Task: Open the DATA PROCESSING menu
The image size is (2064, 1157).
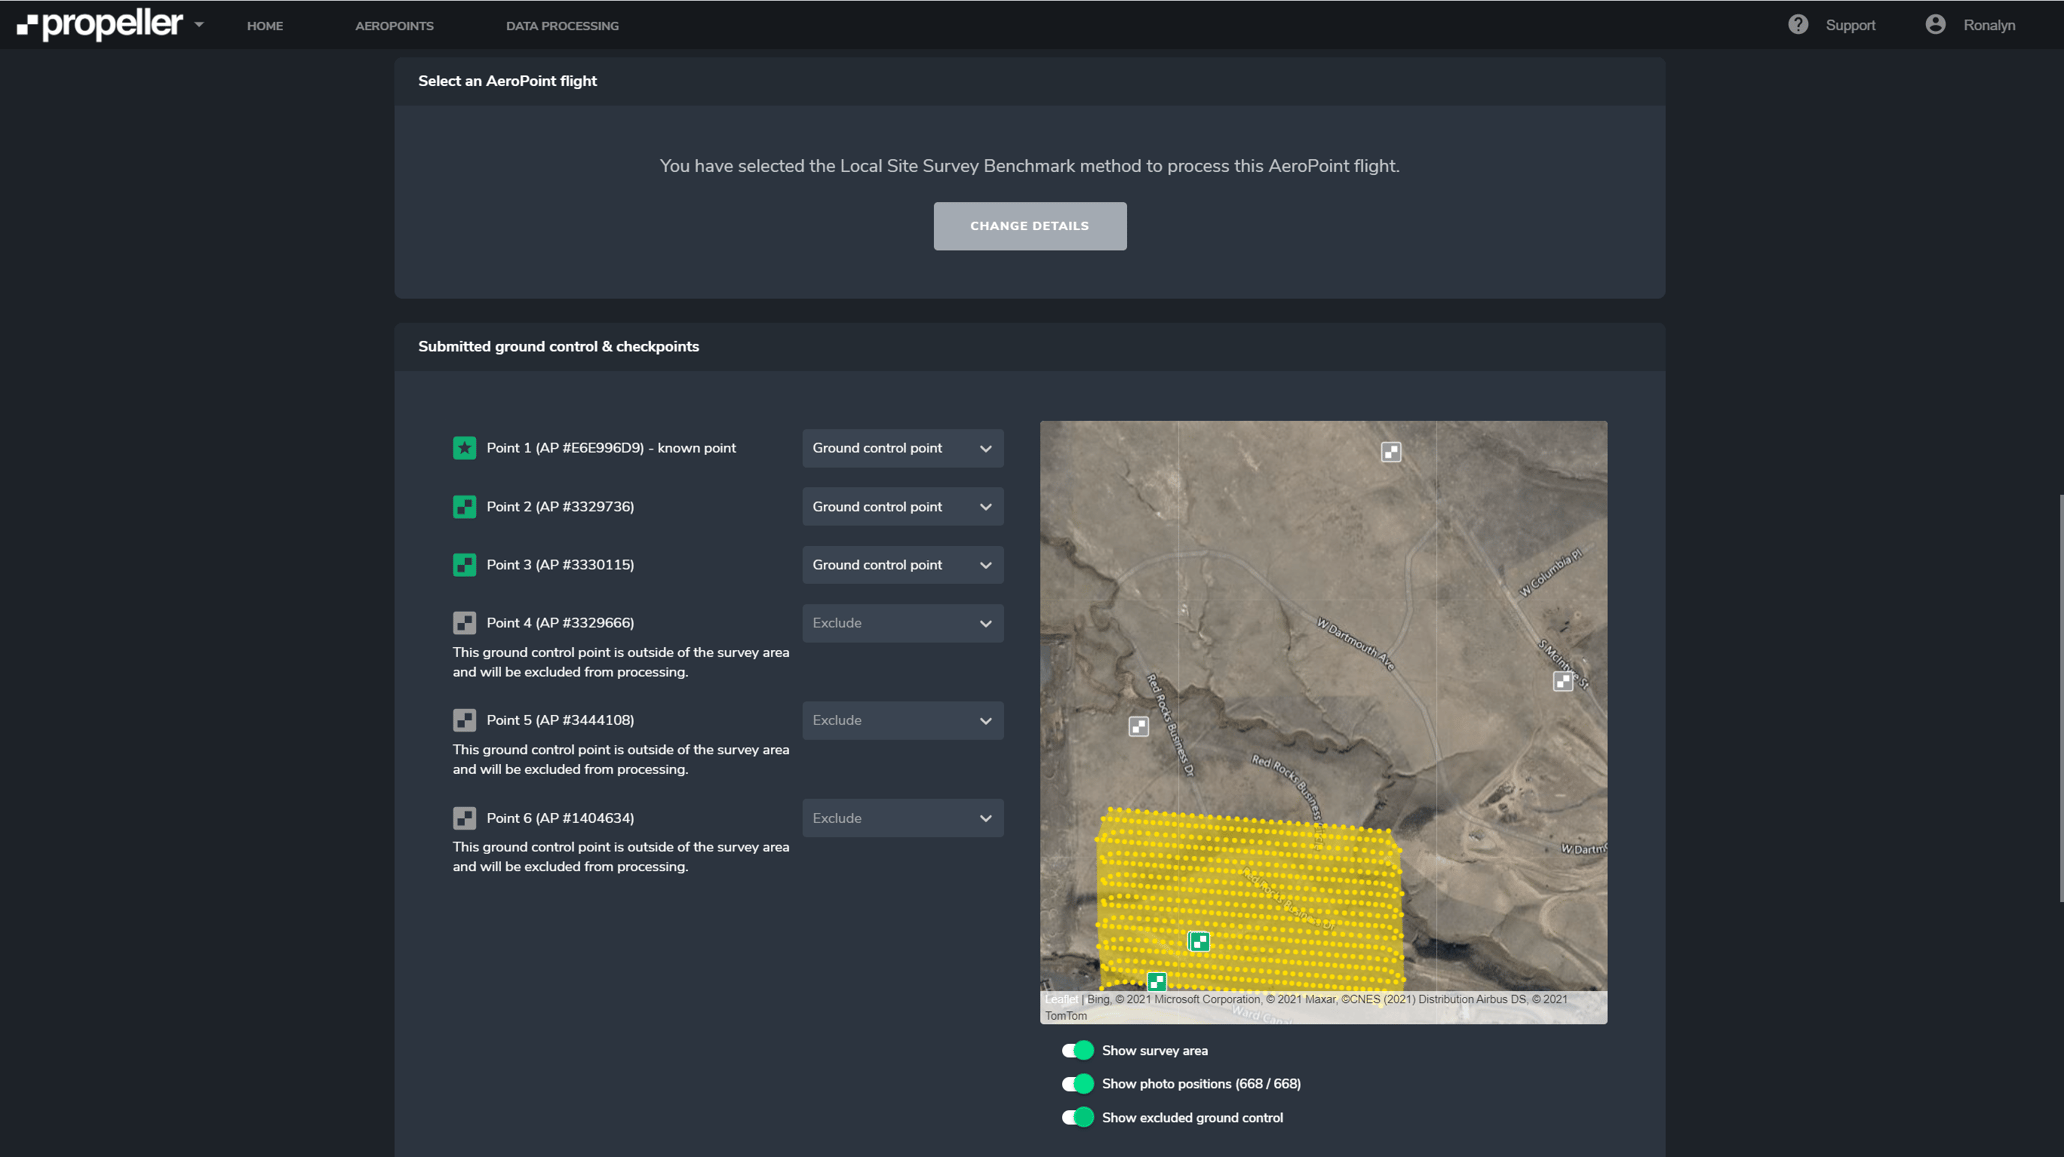Action: point(562,26)
